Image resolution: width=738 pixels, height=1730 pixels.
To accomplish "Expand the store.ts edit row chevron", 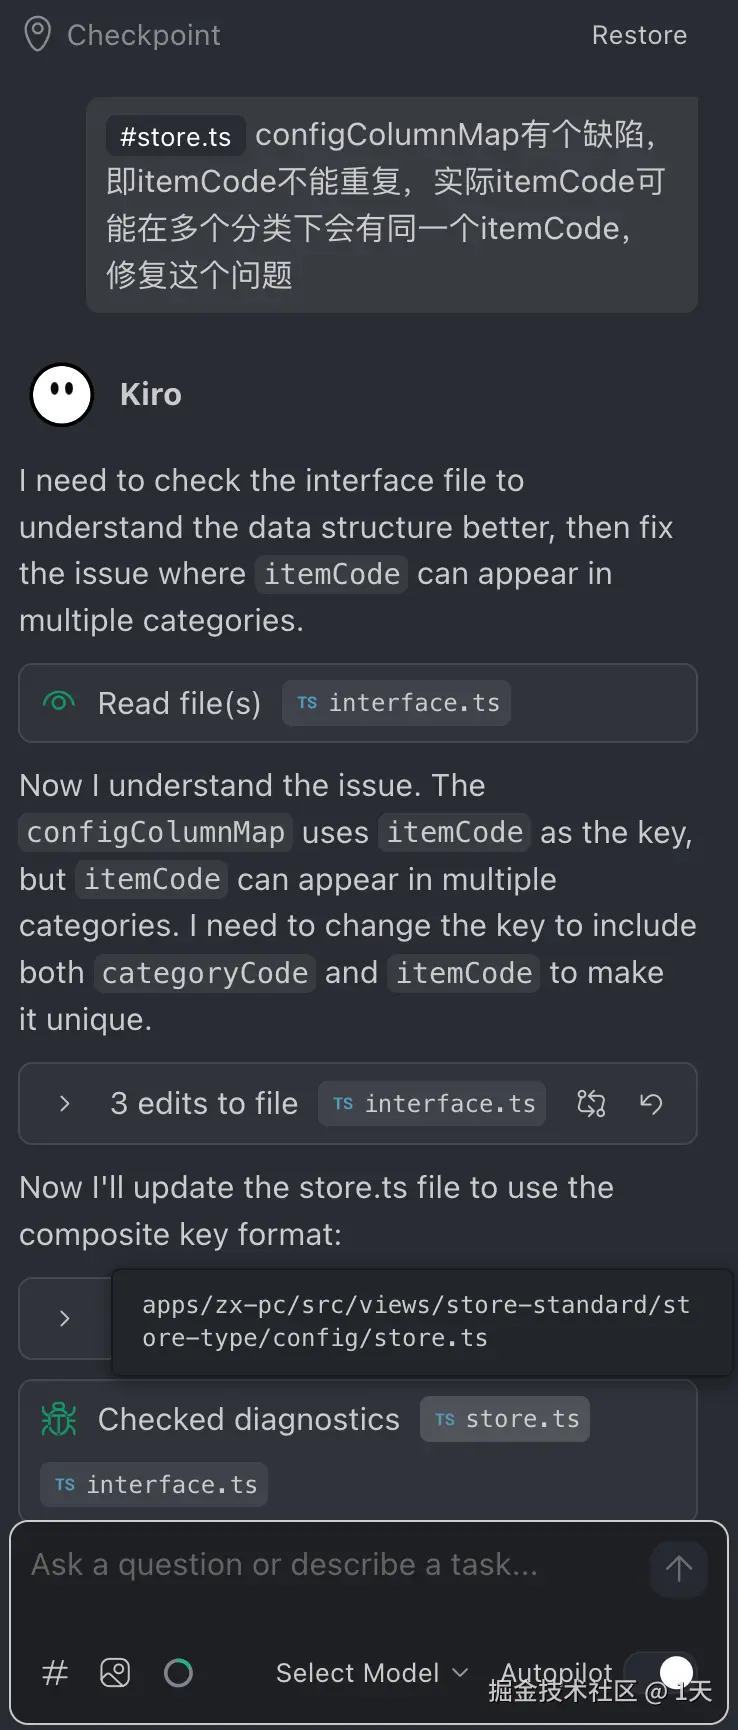I will [65, 1318].
